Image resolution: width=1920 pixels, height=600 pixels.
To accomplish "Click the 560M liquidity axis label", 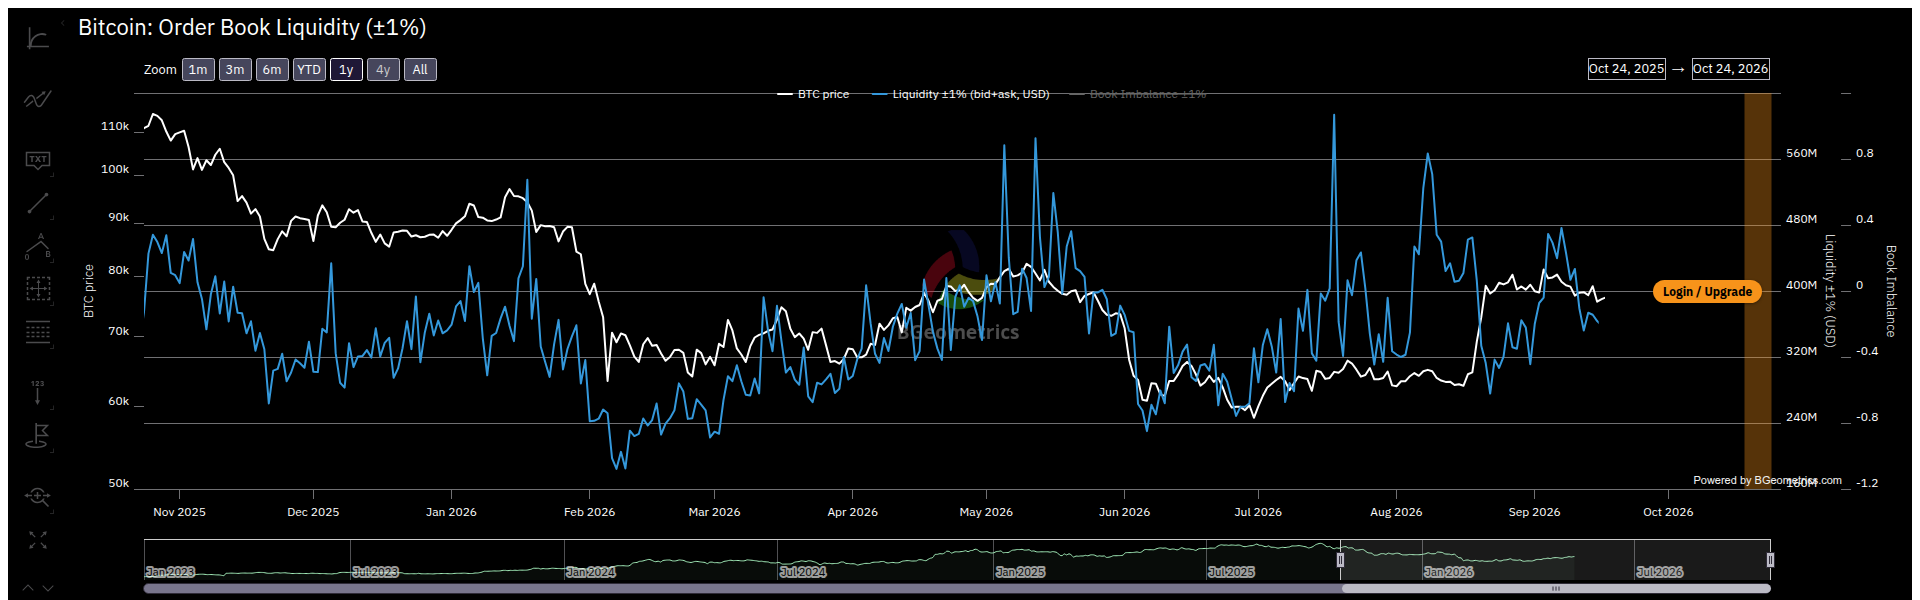I will tap(1801, 154).
